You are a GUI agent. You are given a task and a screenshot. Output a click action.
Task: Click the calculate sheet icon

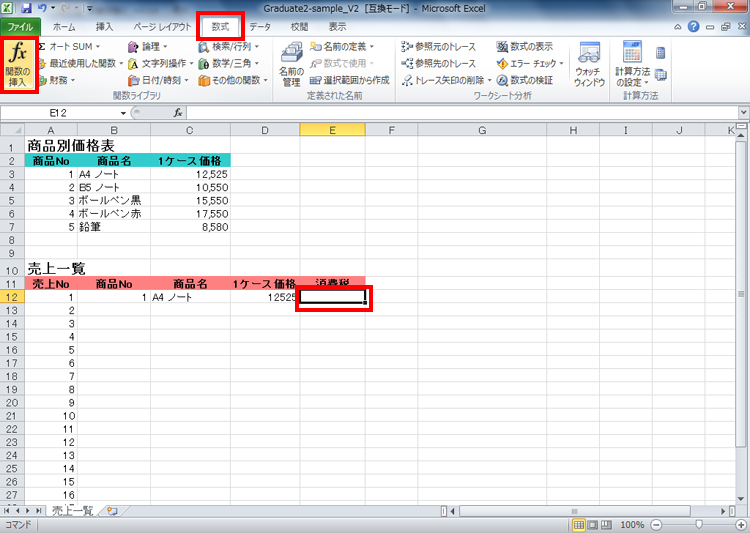pos(661,75)
